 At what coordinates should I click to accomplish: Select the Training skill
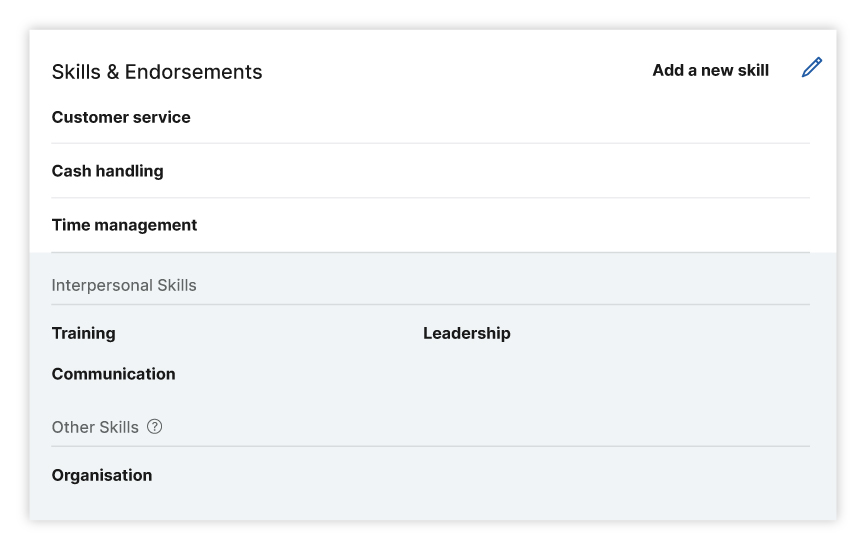[83, 334]
